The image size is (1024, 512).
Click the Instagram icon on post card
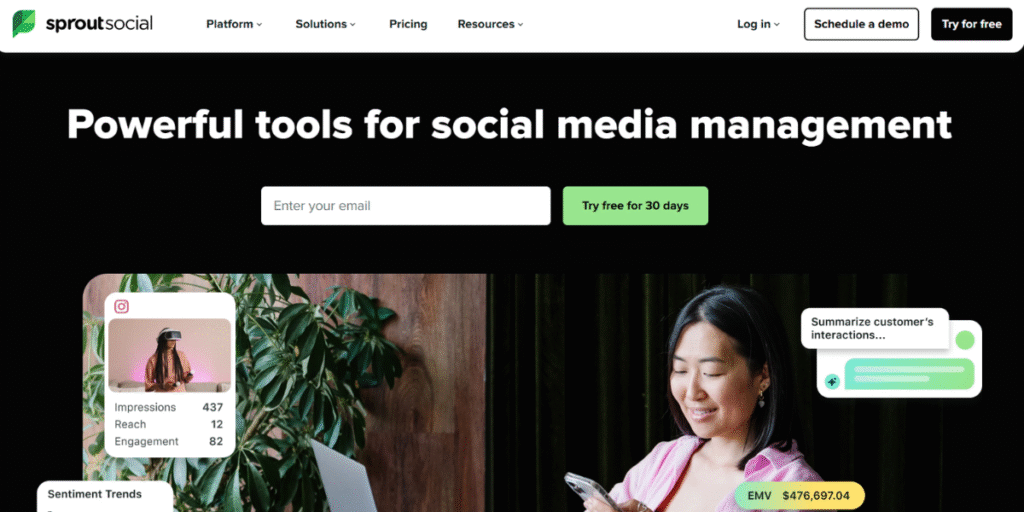pos(121,306)
